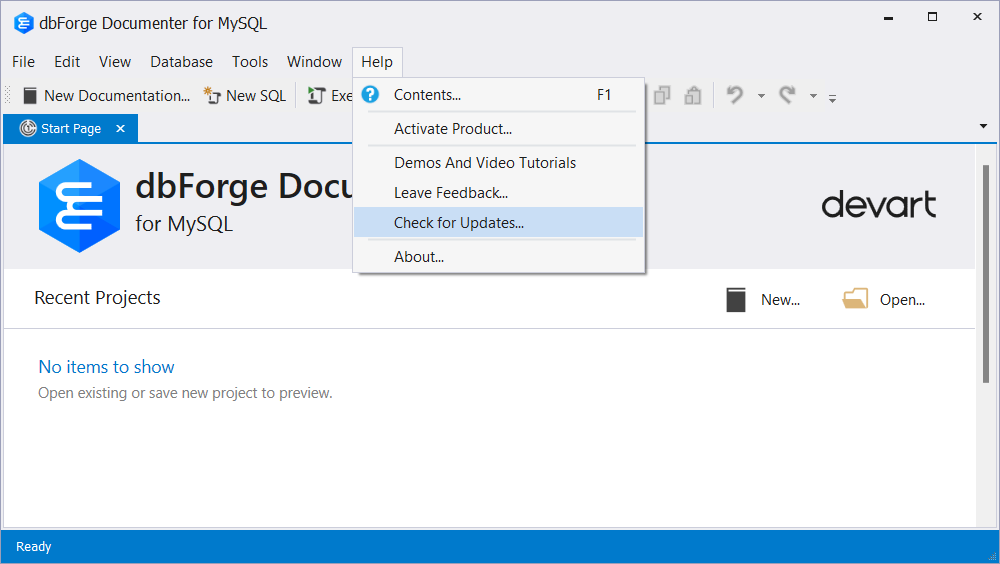Close the Start Page tab
Image resolution: width=1000 pixels, height=564 pixels.
pyautogui.click(x=121, y=128)
